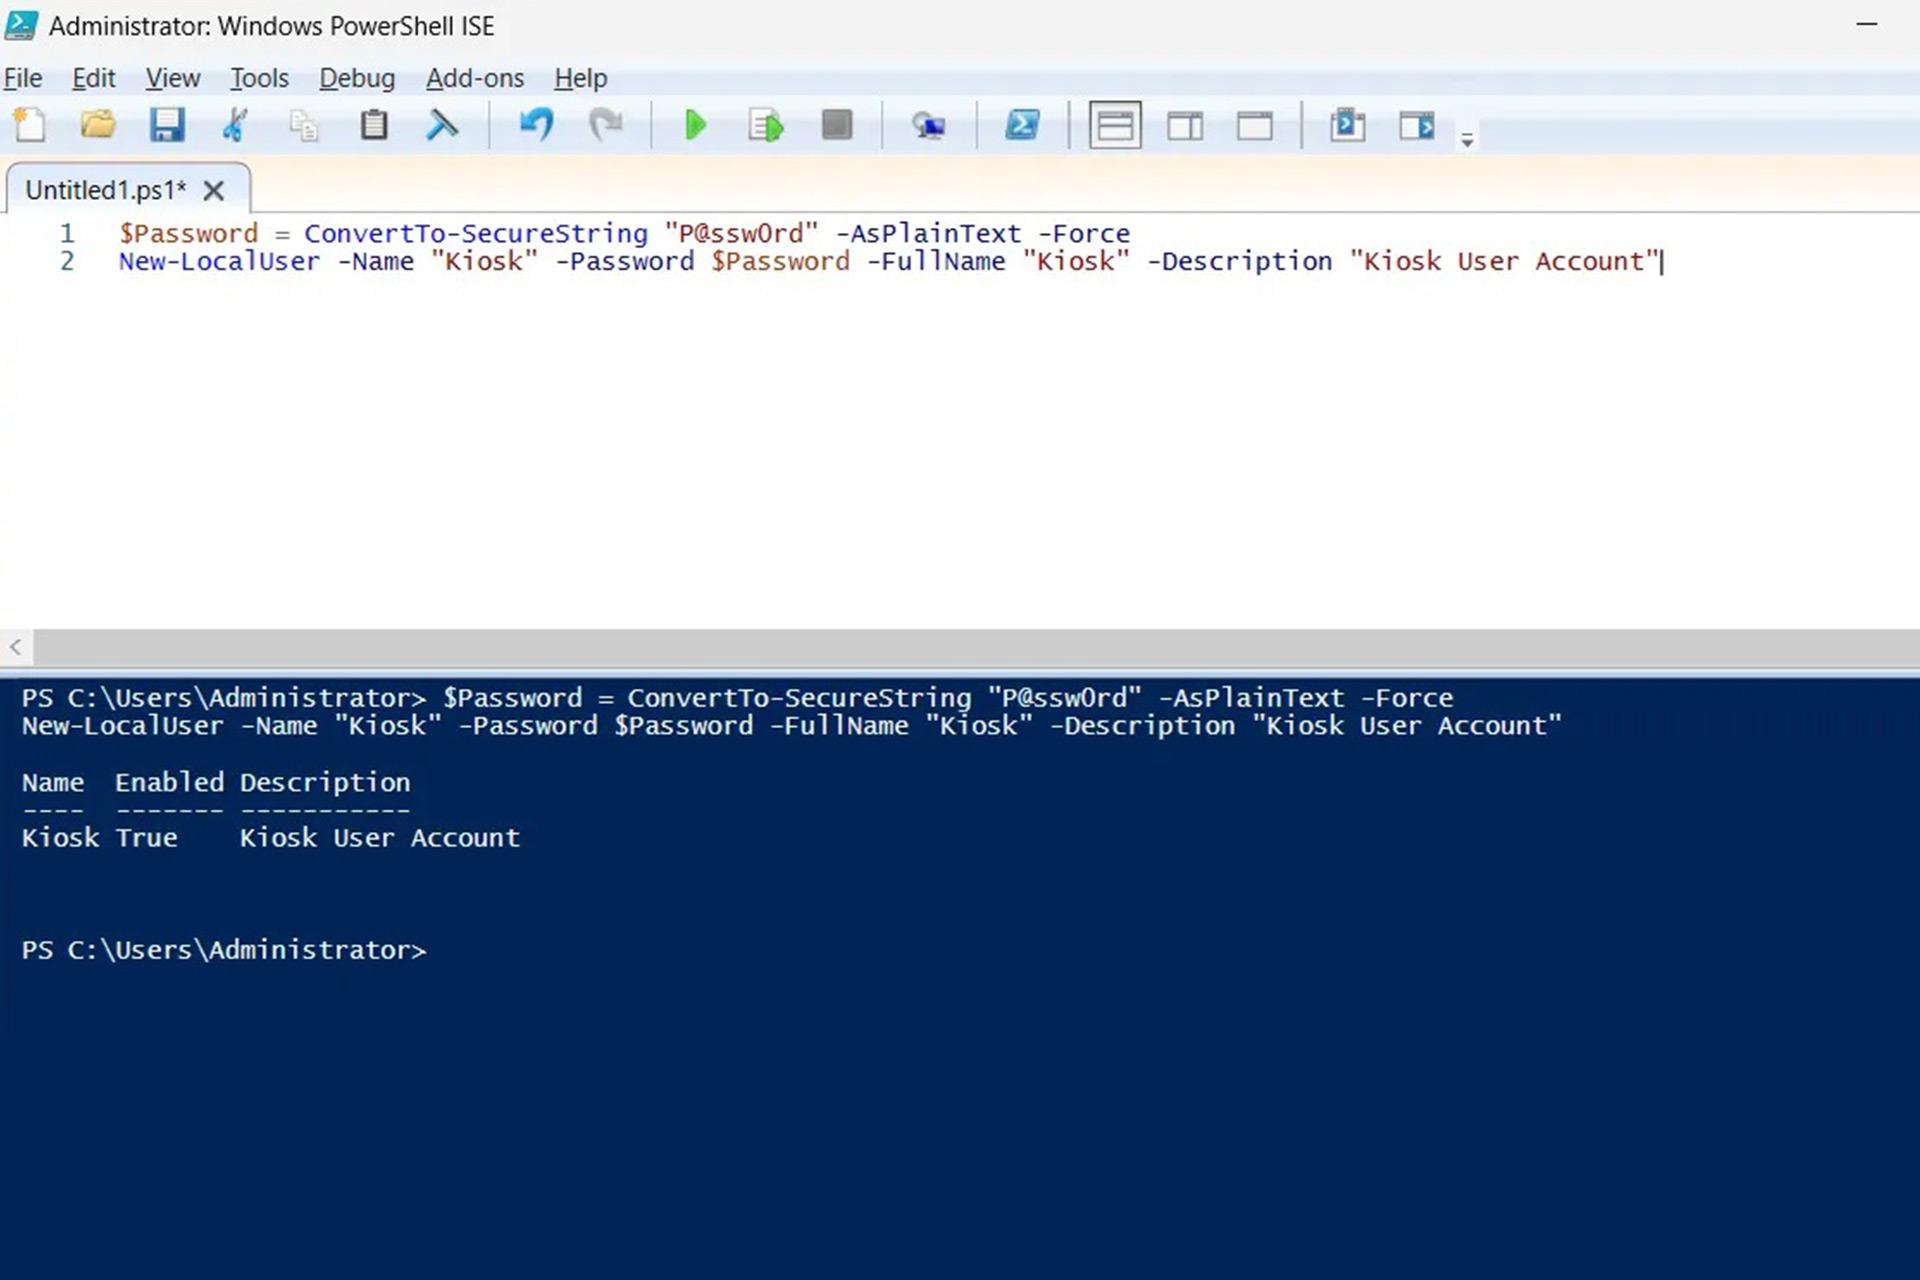The height and width of the screenshot is (1280, 1920).
Task: Run the script with the green play icon
Action: click(696, 125)
